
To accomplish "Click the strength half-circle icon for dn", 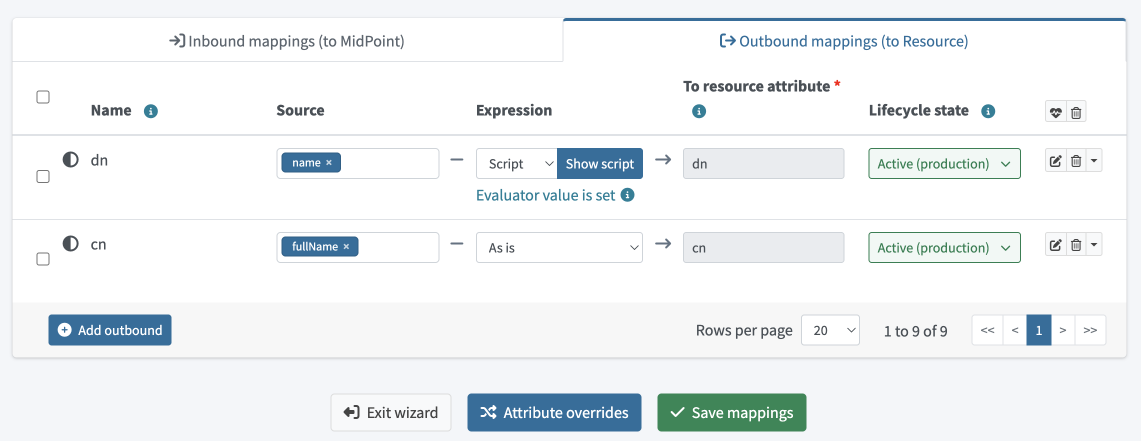I will [x=71, y=159].
